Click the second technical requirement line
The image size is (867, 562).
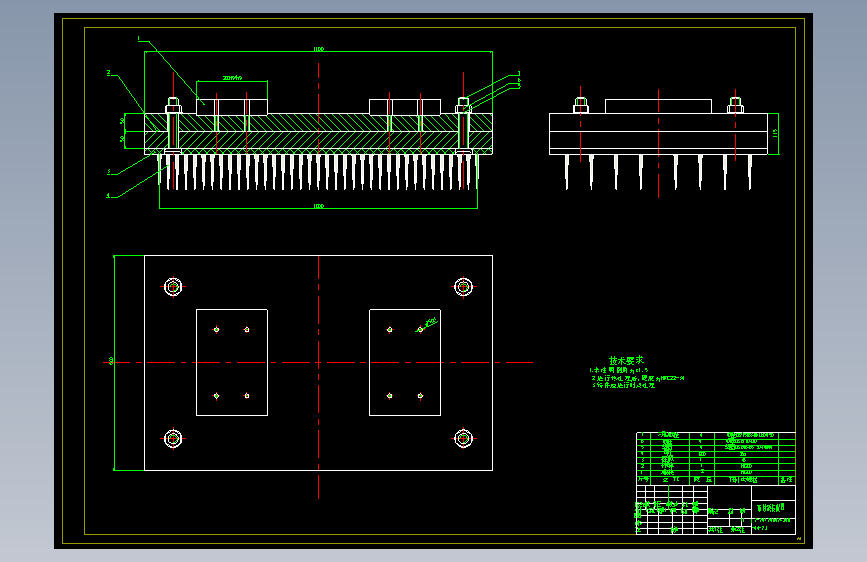click(638, 378)
